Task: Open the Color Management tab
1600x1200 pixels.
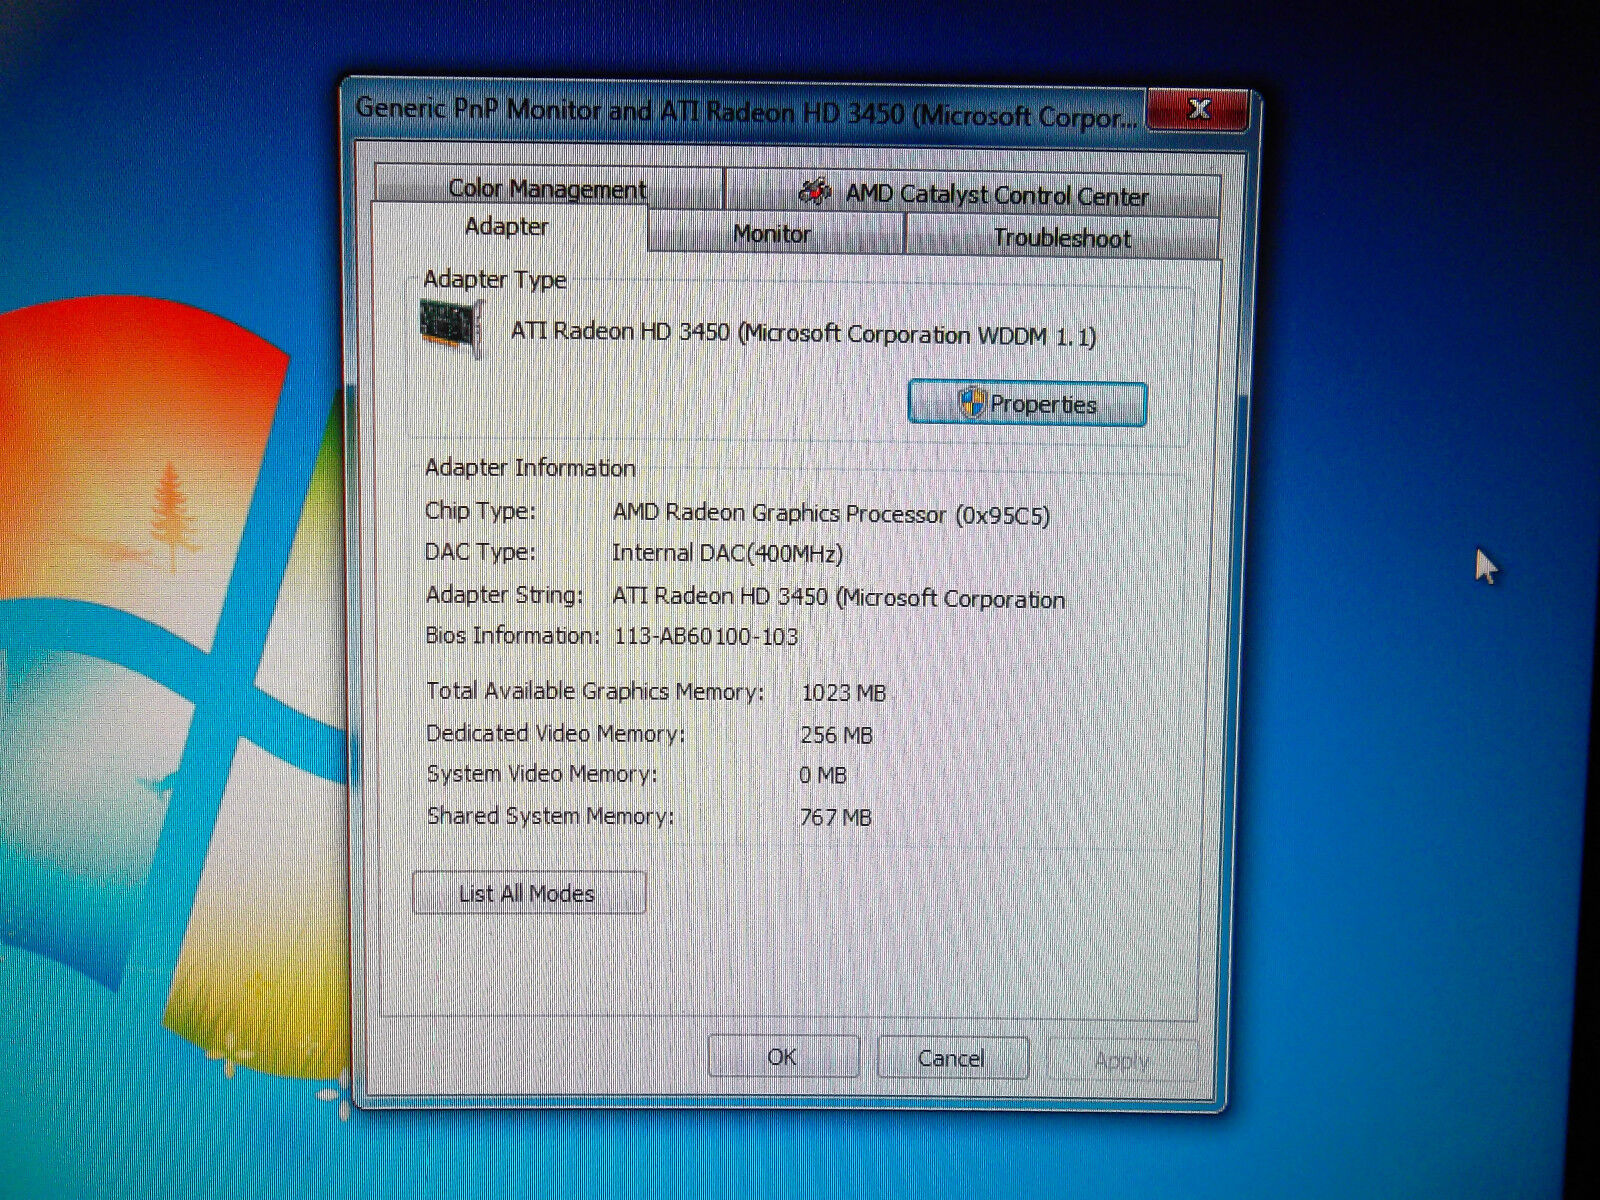Action: click(x=548, y=187)
